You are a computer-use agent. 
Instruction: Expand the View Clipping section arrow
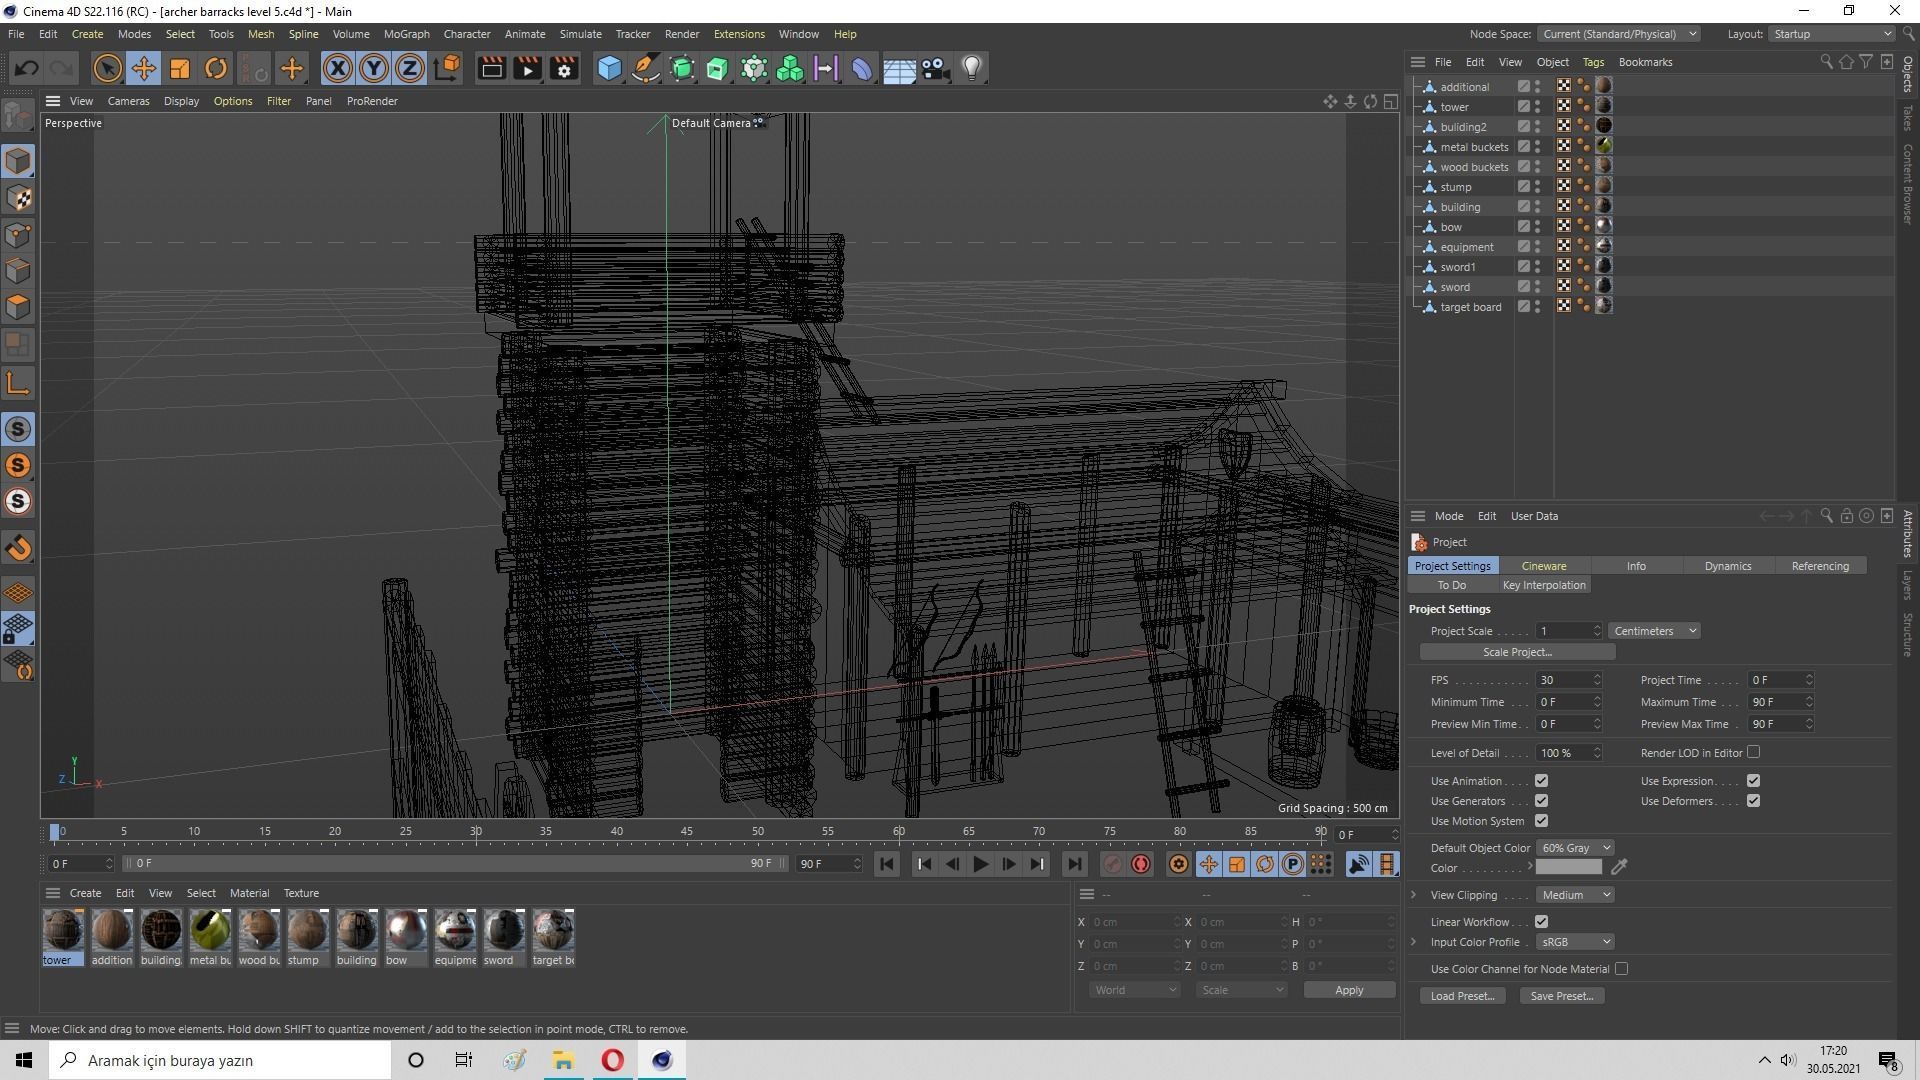click(1414, 895)
